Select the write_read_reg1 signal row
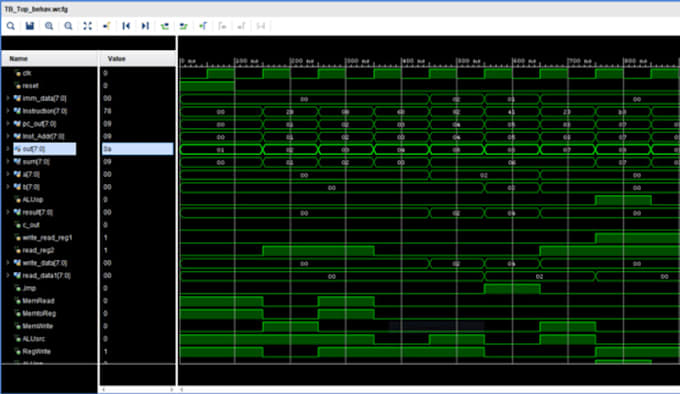Image resolution: width=680 pixels, height=394 pixels. tap(47, 238)
